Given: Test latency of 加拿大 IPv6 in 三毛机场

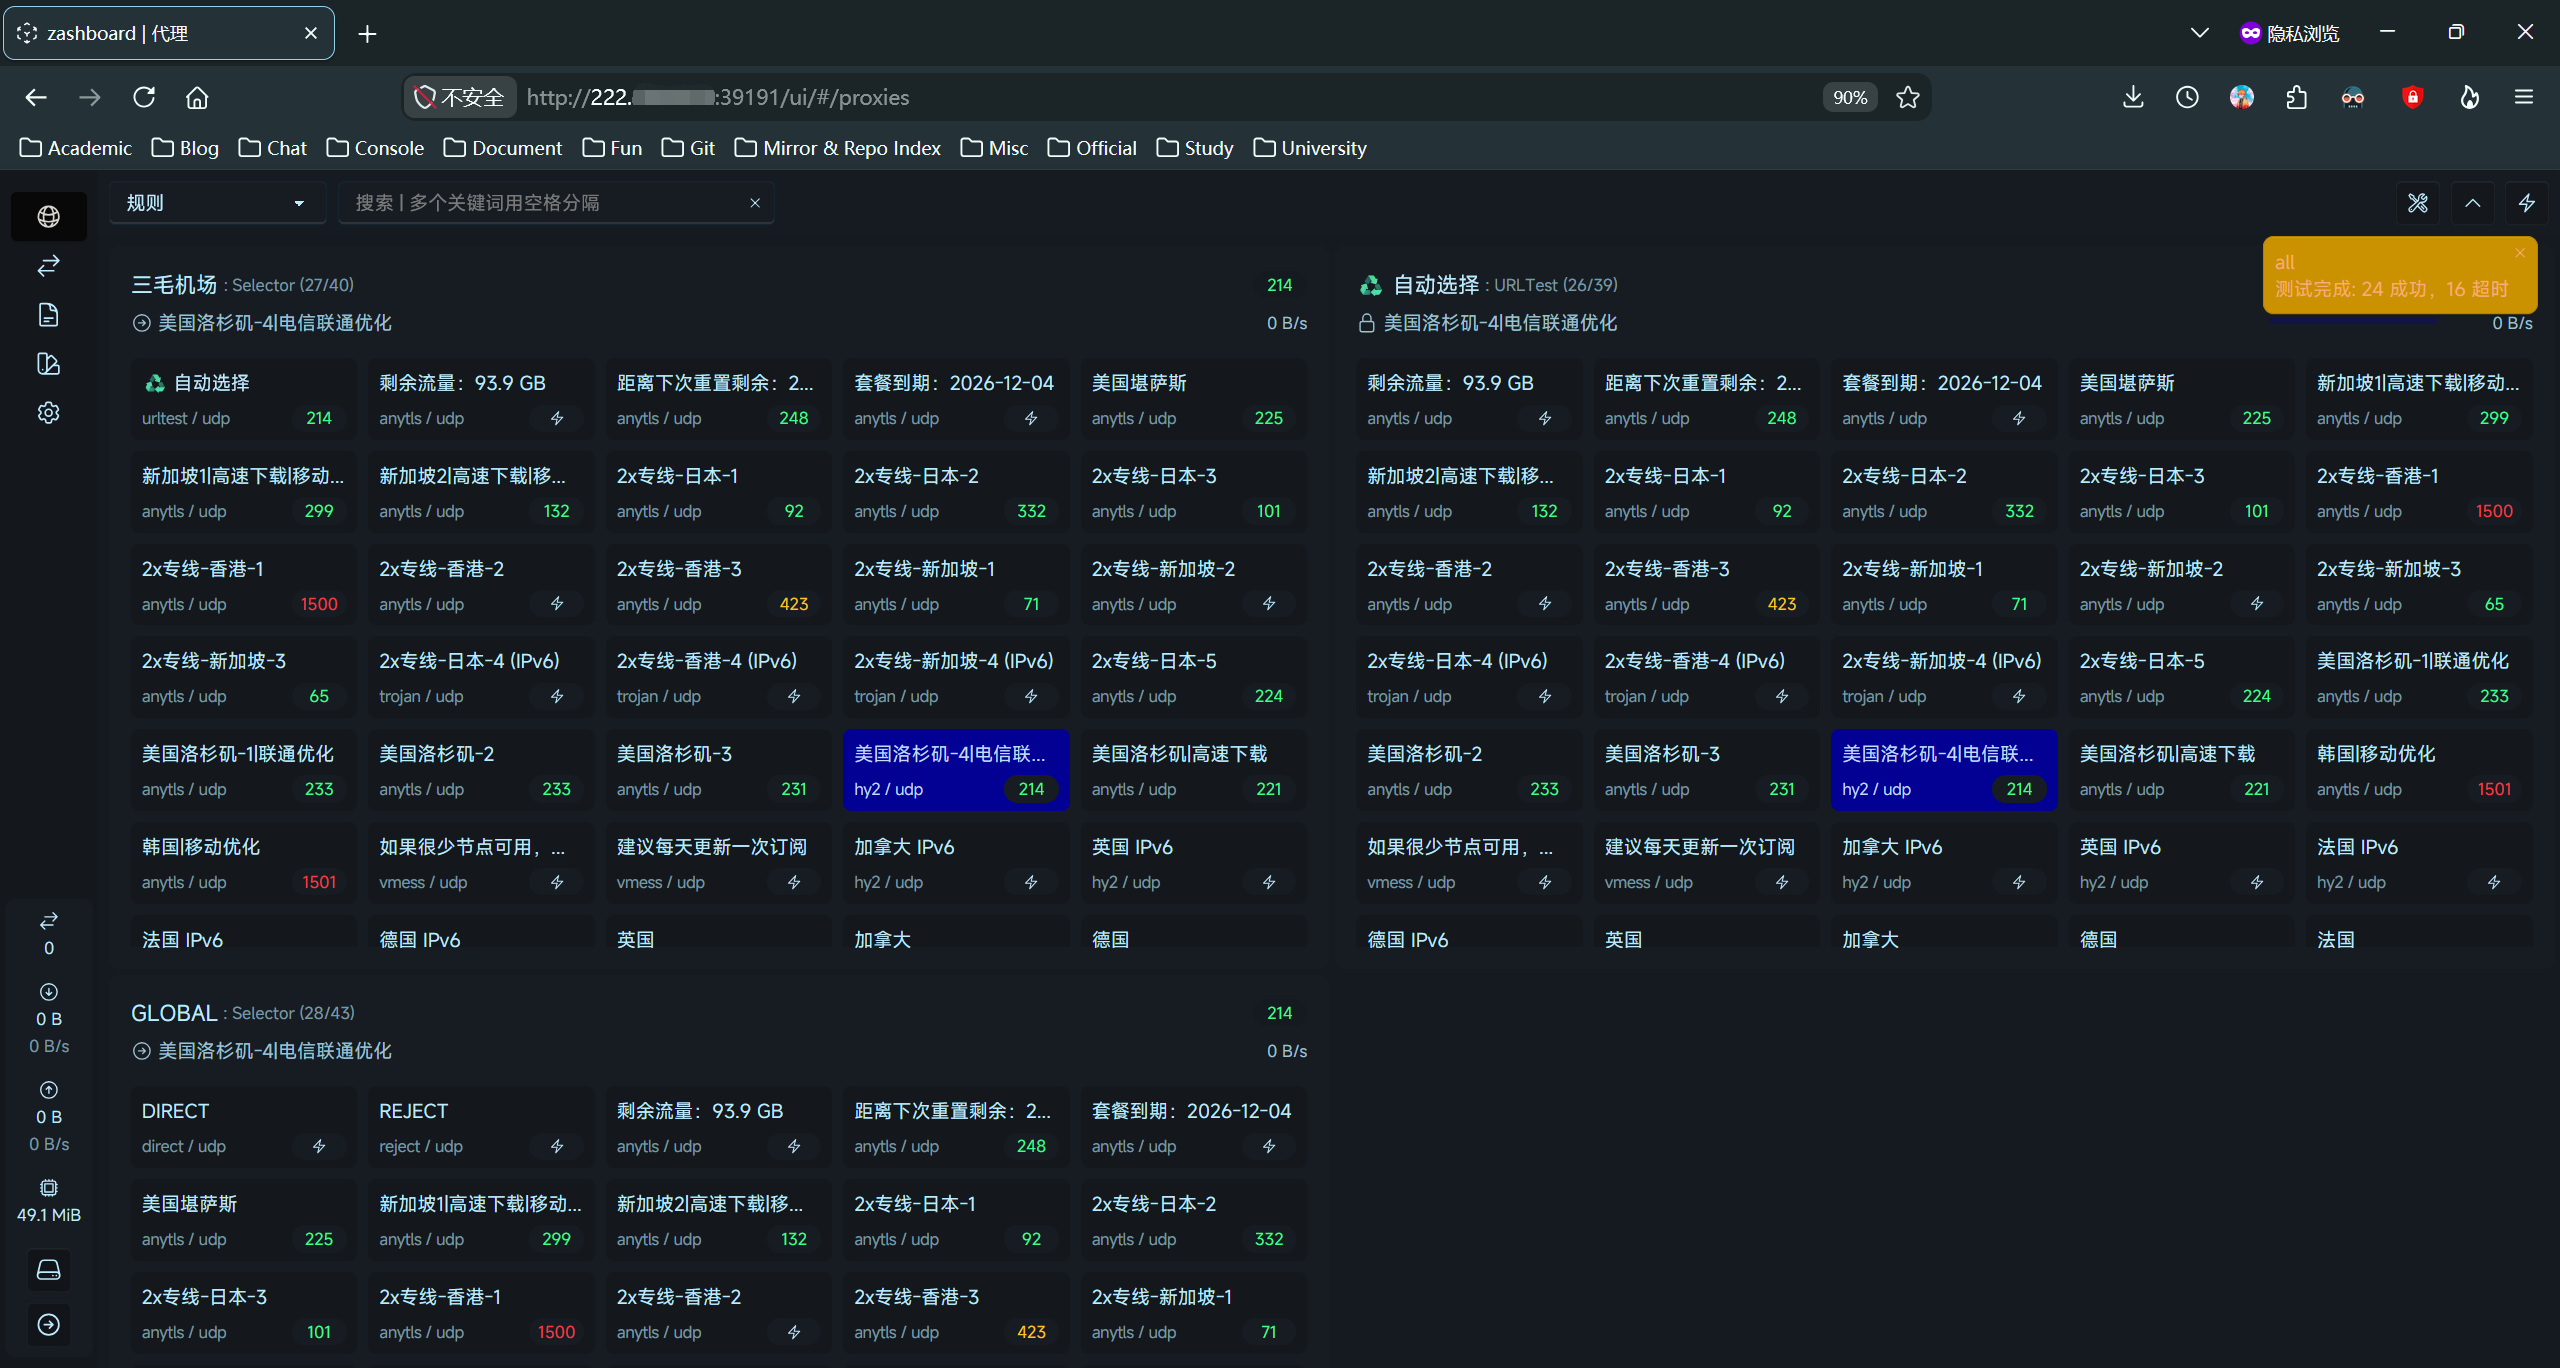Looking at the screenshot, I should tap(1031, 882).
